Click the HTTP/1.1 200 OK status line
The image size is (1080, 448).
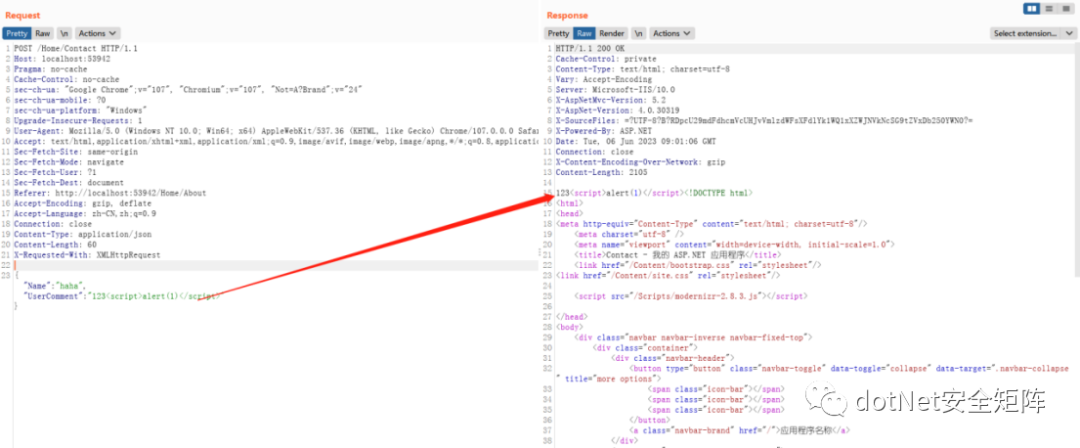(590, 49)
